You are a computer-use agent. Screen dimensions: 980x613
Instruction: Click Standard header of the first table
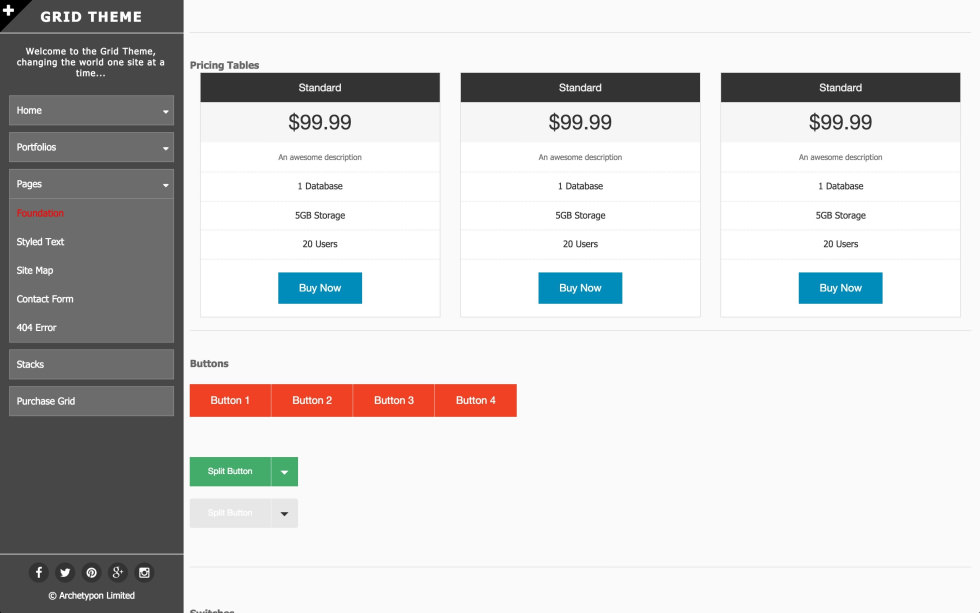[x=320, y=87]
